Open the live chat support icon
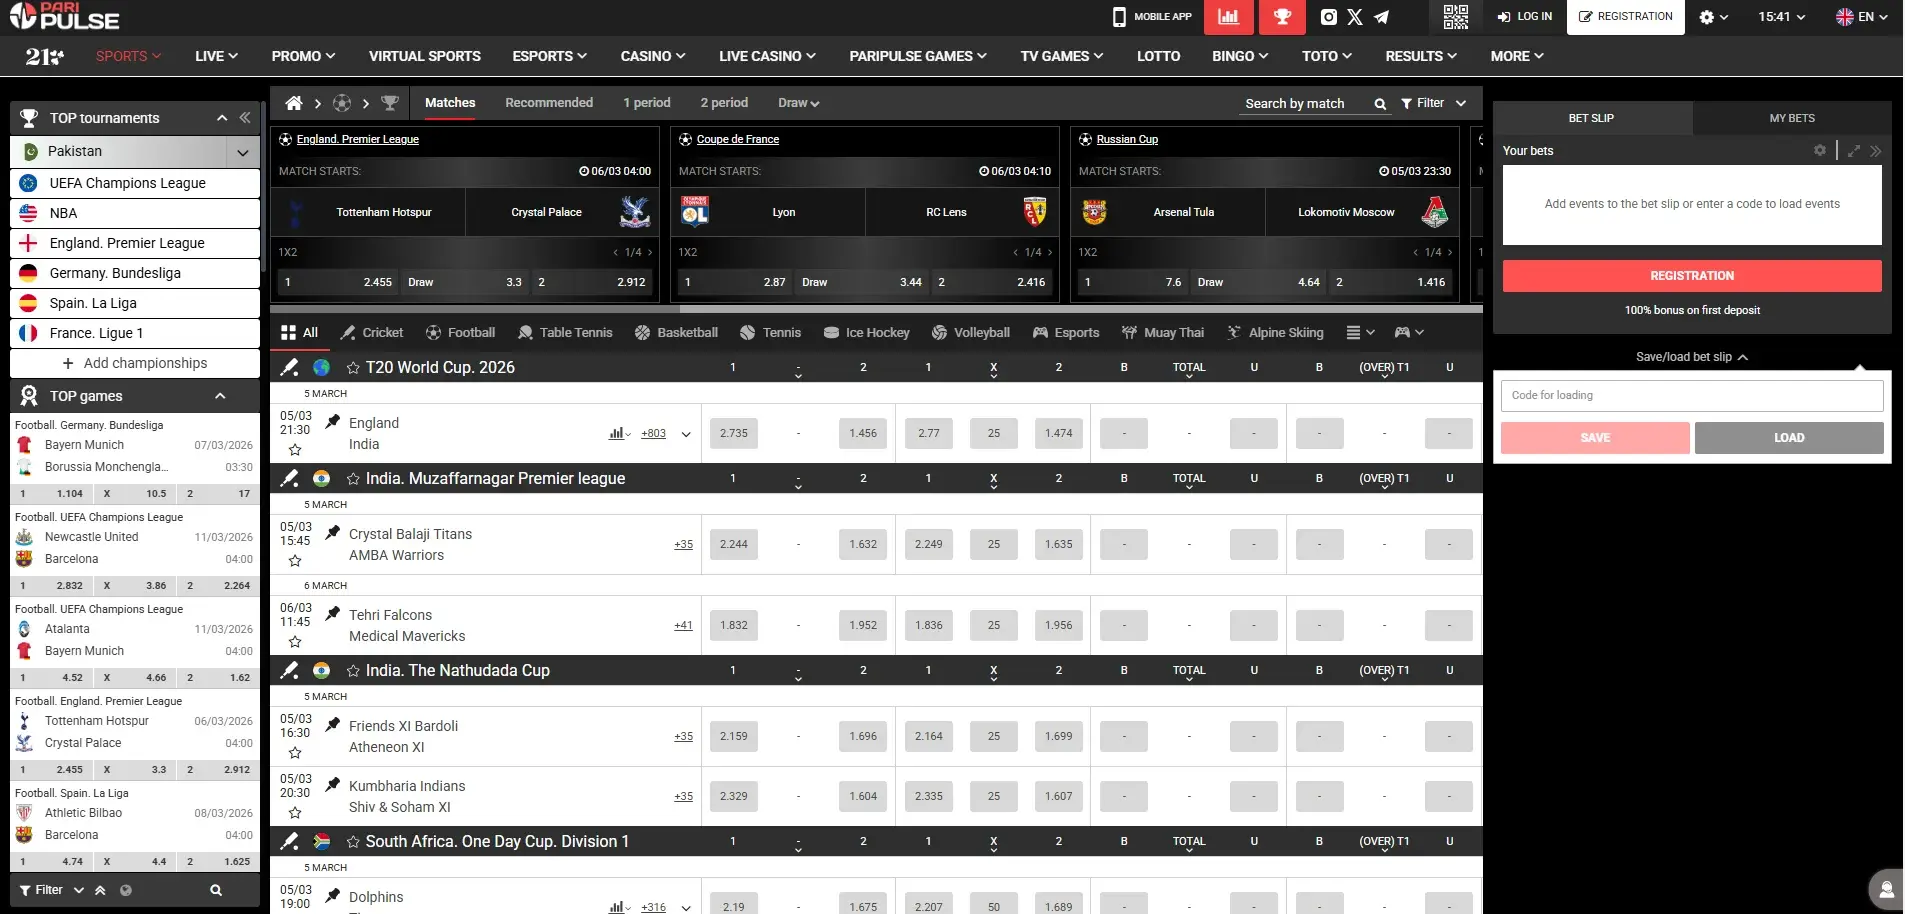The image size is (1905, 914). (x=1886, y=889)
